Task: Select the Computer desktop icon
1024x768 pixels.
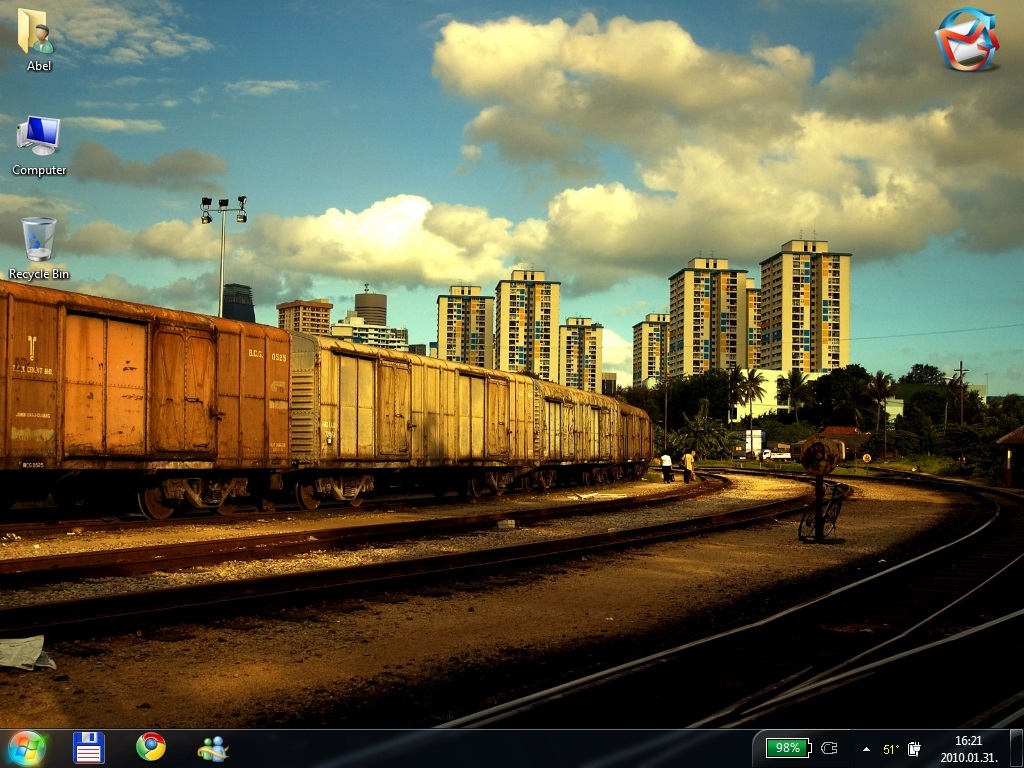Action: coord(38,136)
